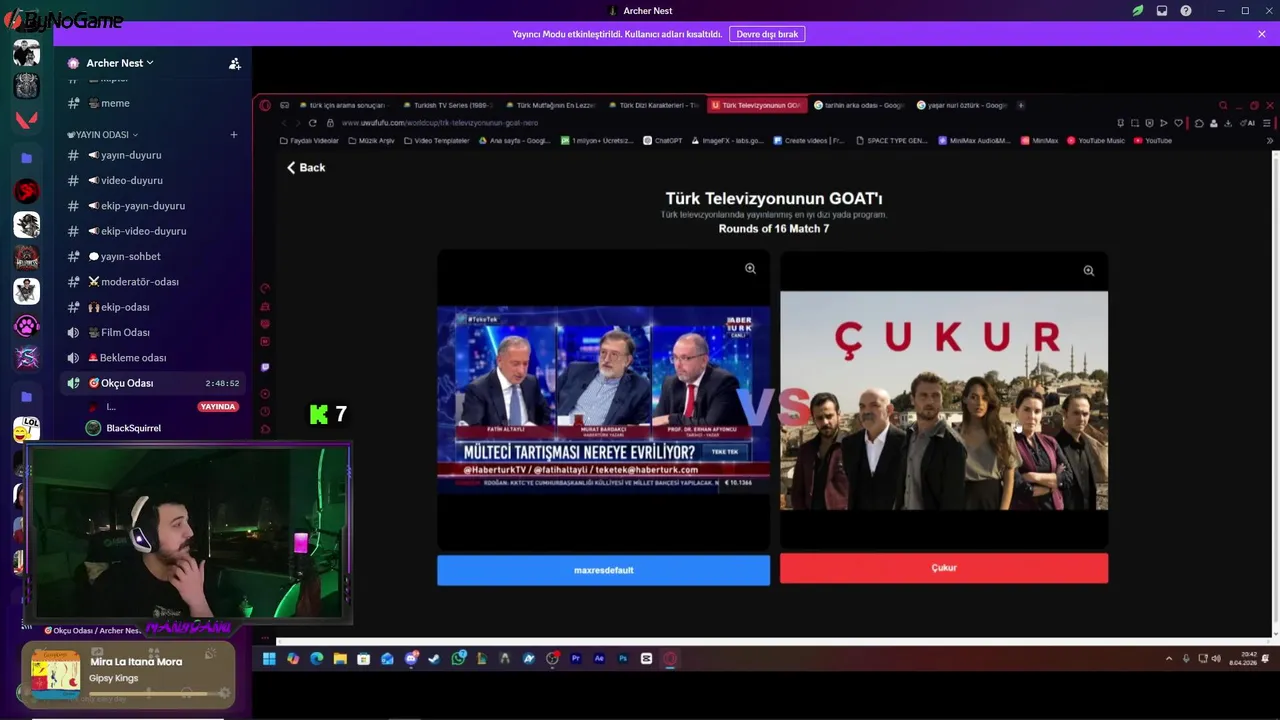The width and height of the screenshot is (1280, 720).
Task: Zoom the Çukur image magnifier
Action: (x=1089, y=270)
